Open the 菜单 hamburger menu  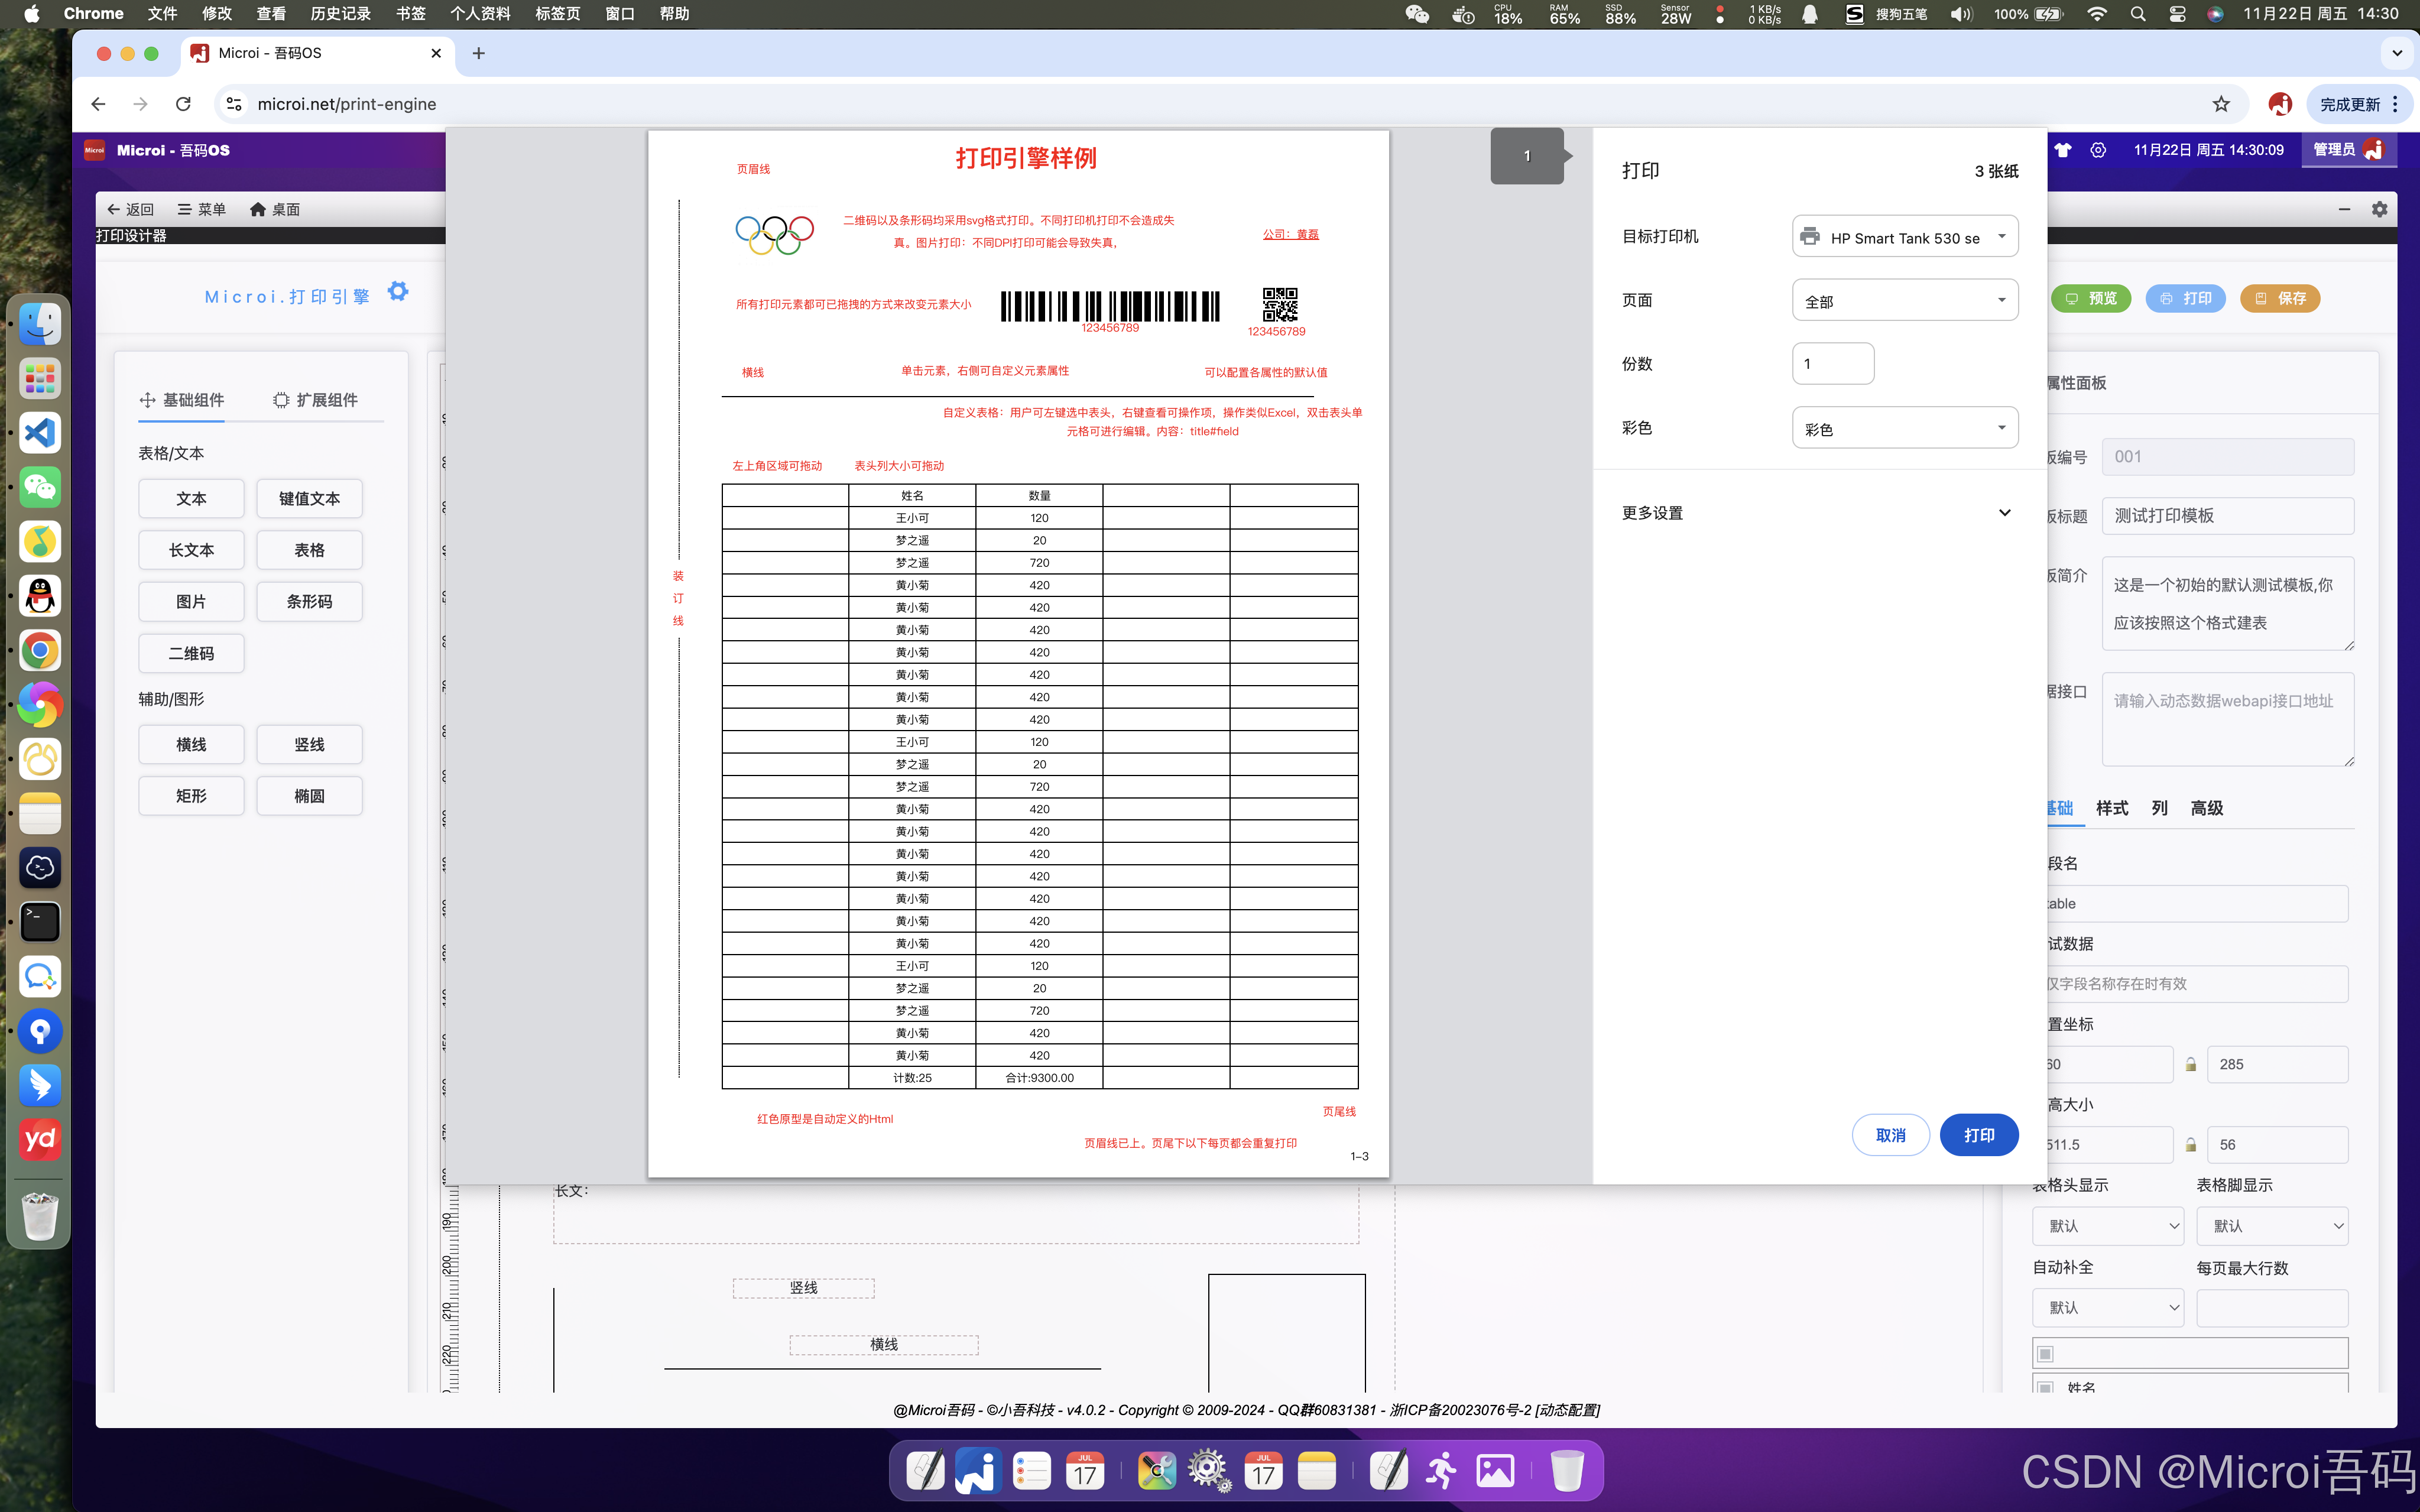201,209
